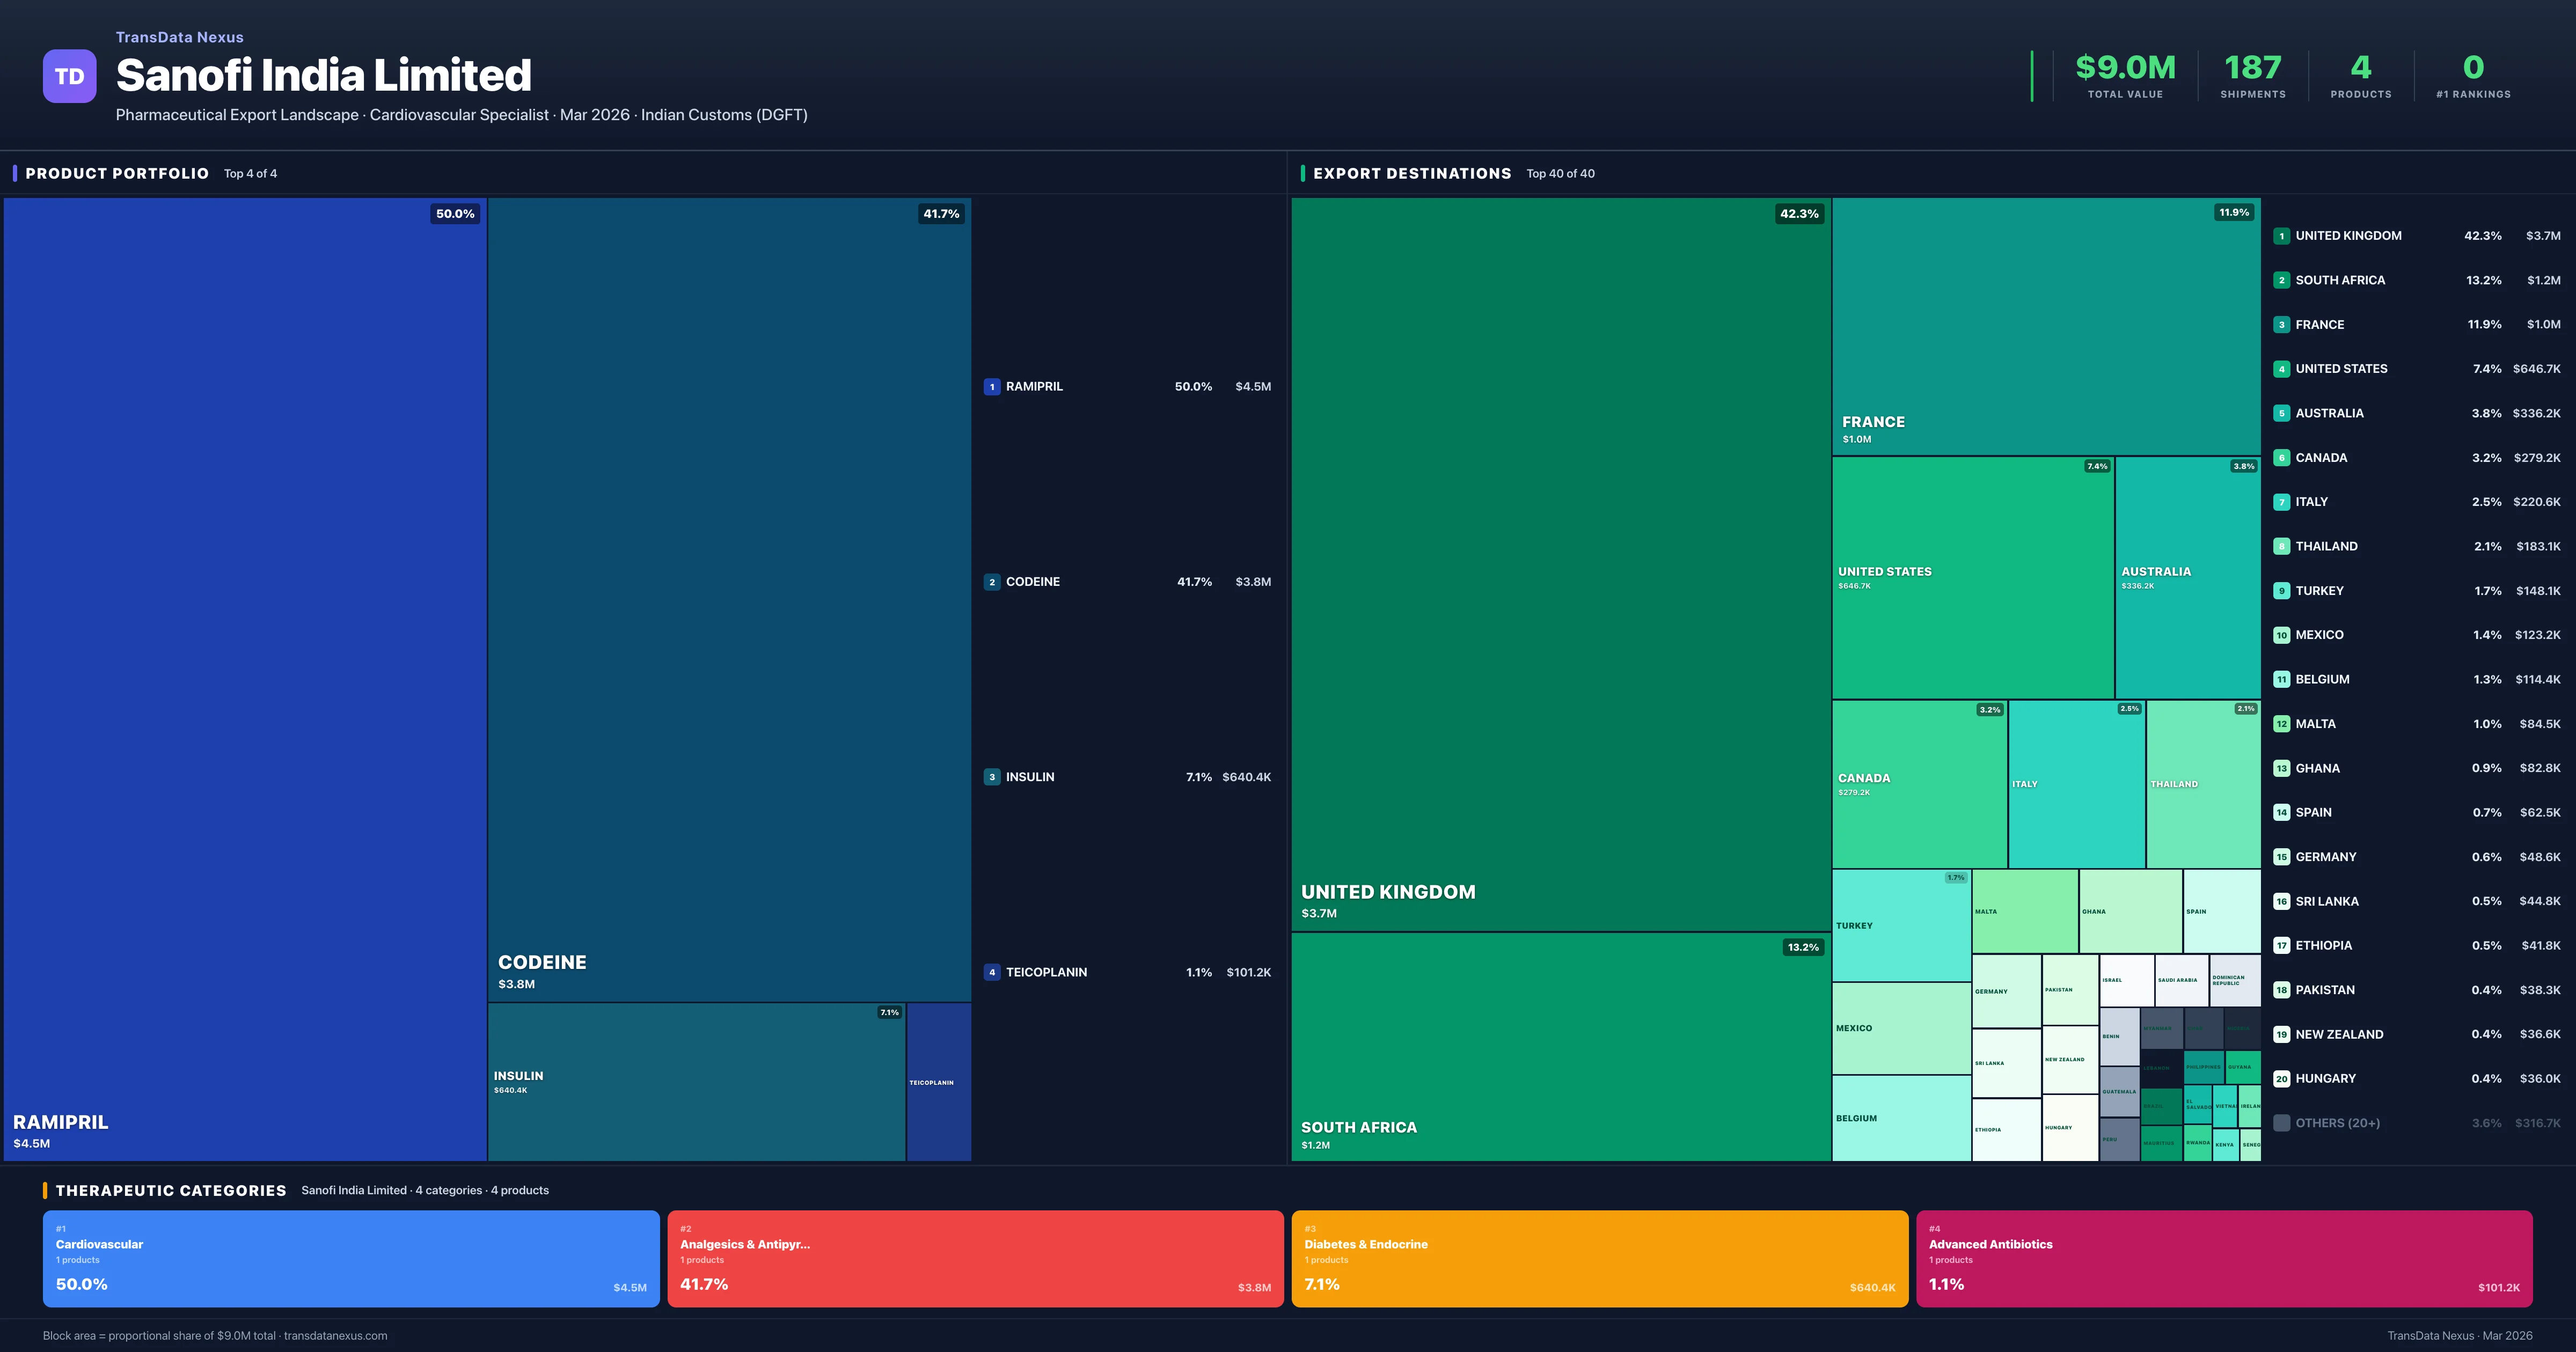
Task: Click the Analgesics & Antipyr... category card
Action: [975, 1259]
